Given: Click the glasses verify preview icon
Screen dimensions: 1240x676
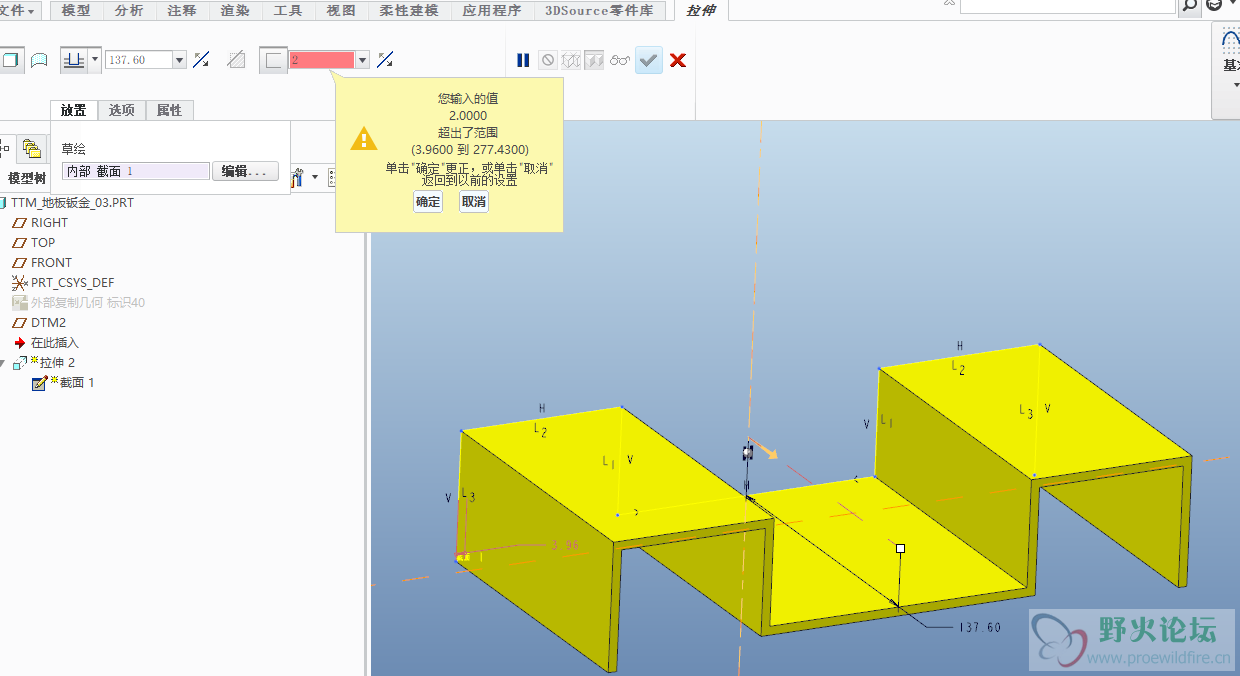Looking at the screenshot, I should (x=620, y=60).
